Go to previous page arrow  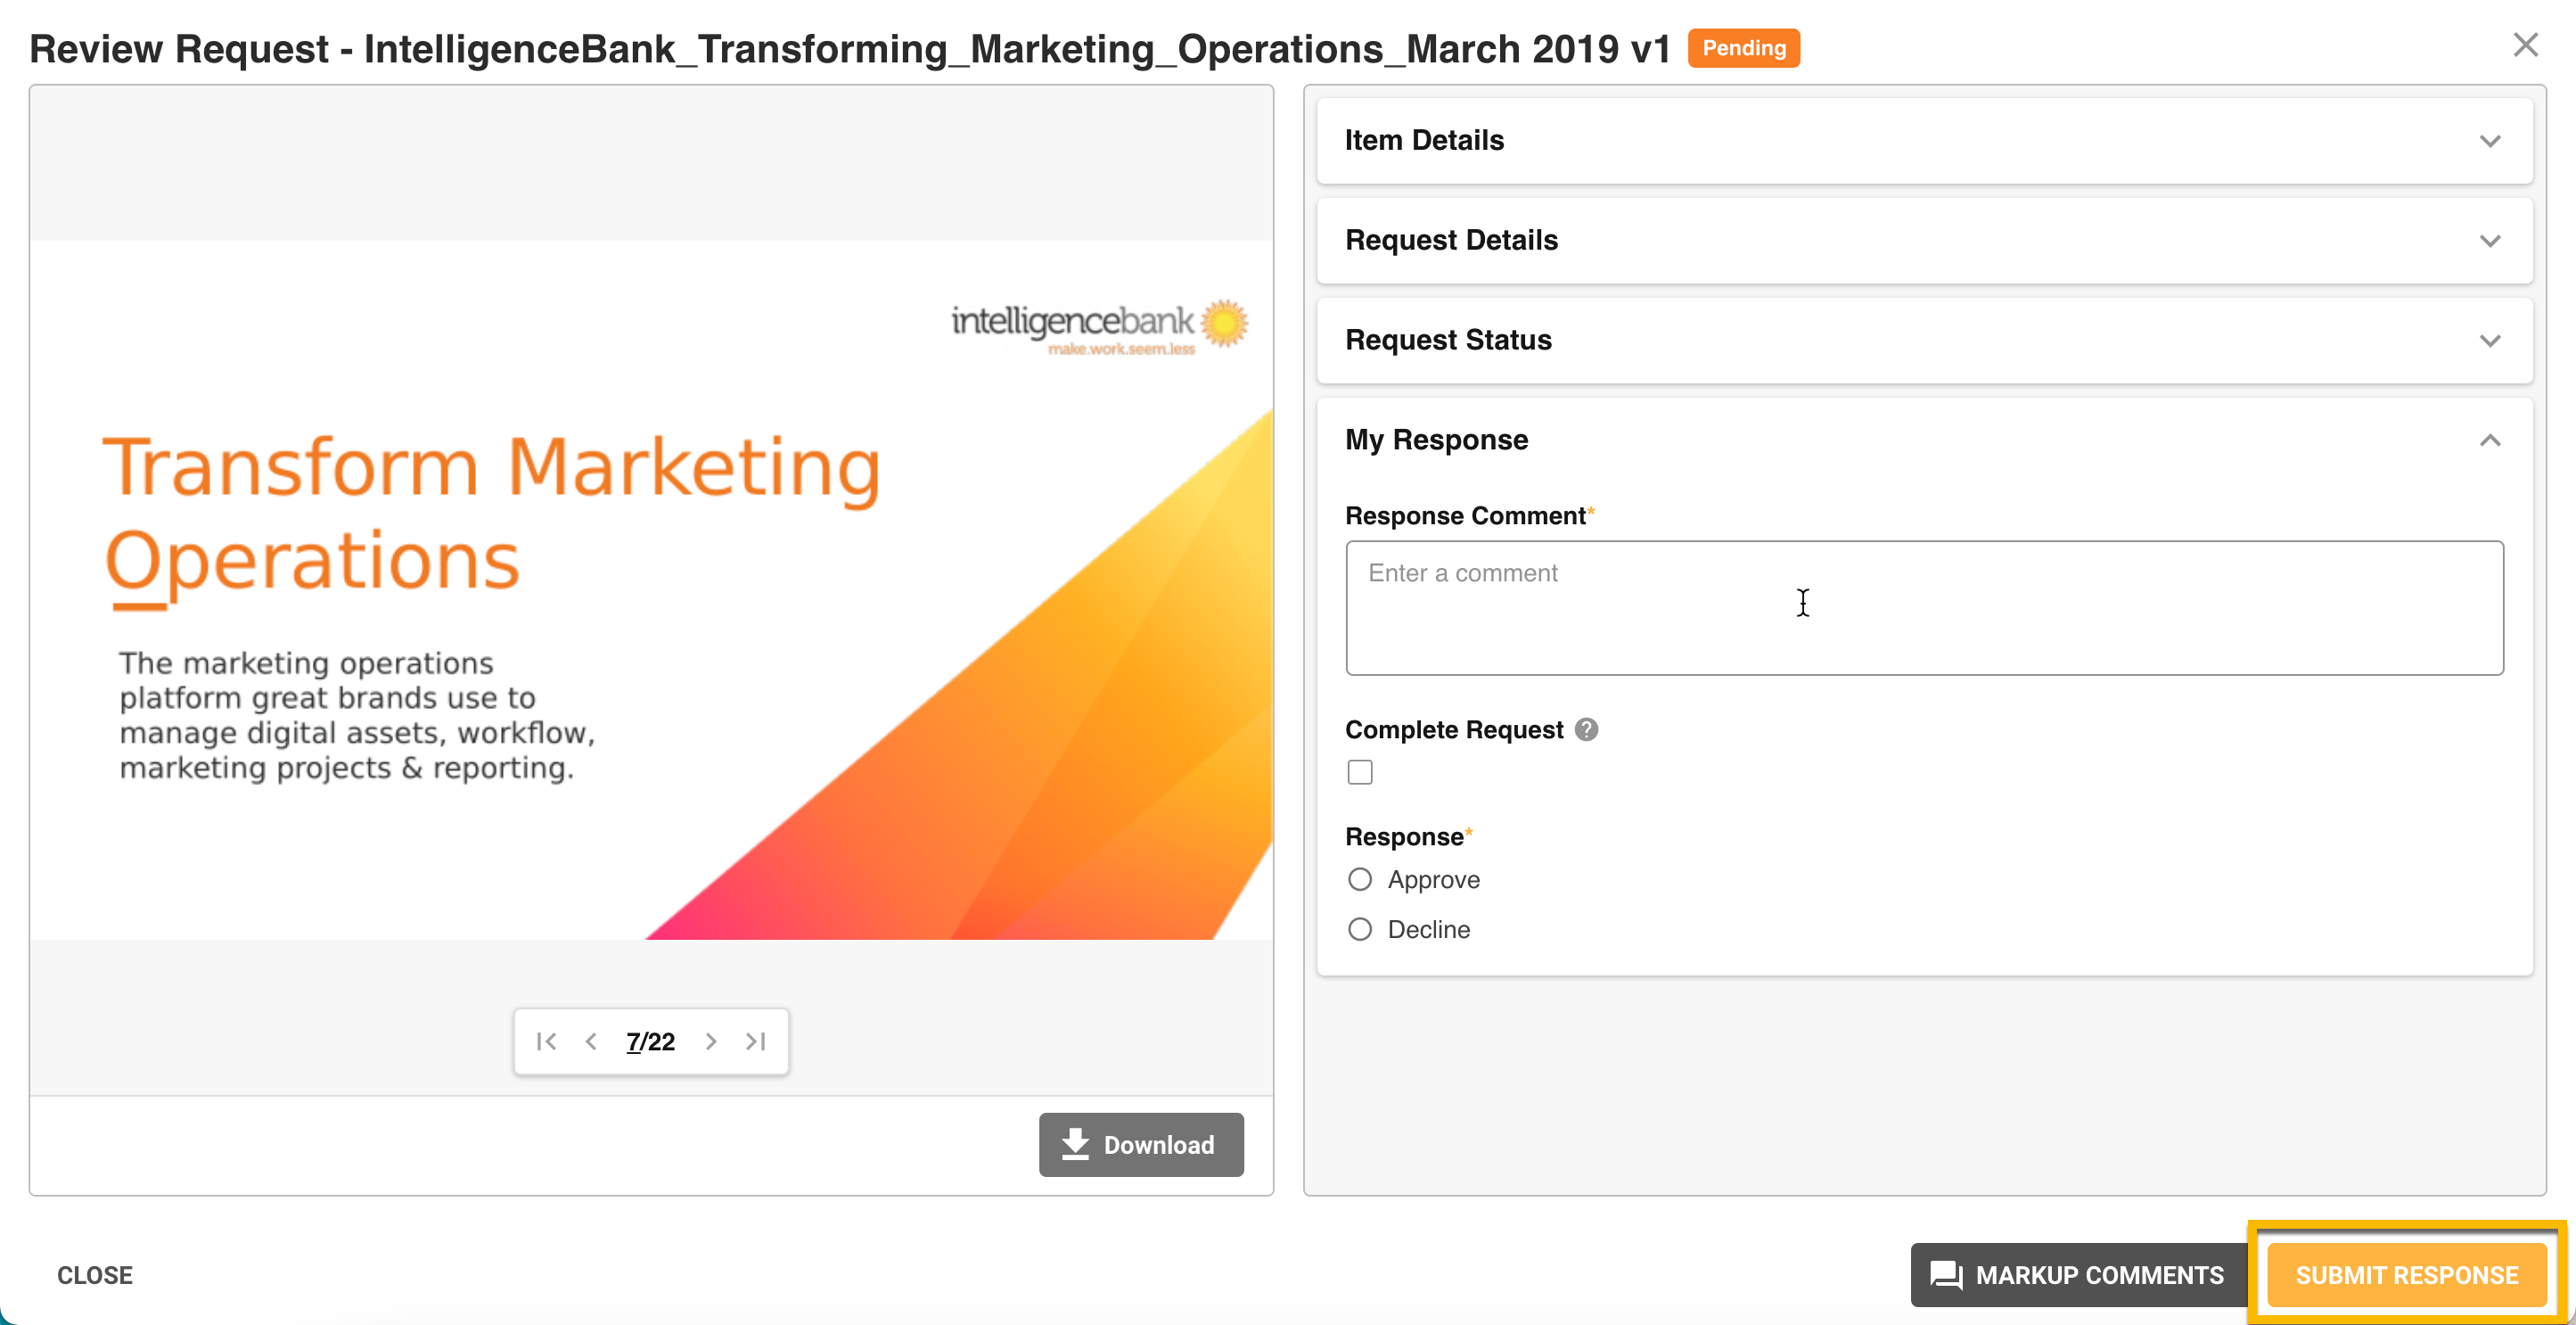coord(591,1041)
